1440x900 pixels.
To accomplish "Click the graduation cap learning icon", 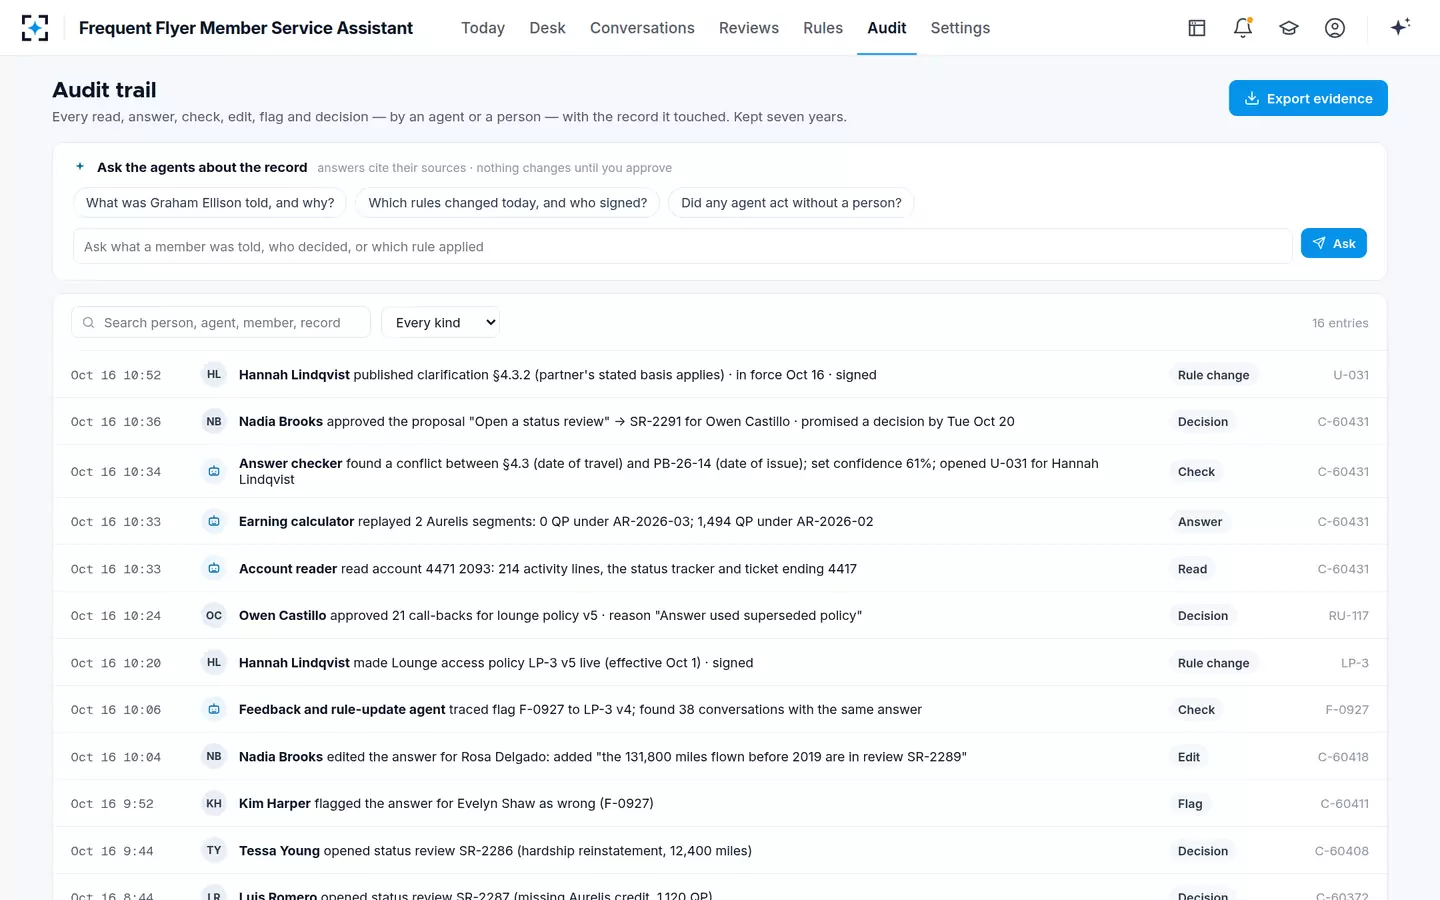I will coord(1289,28).
